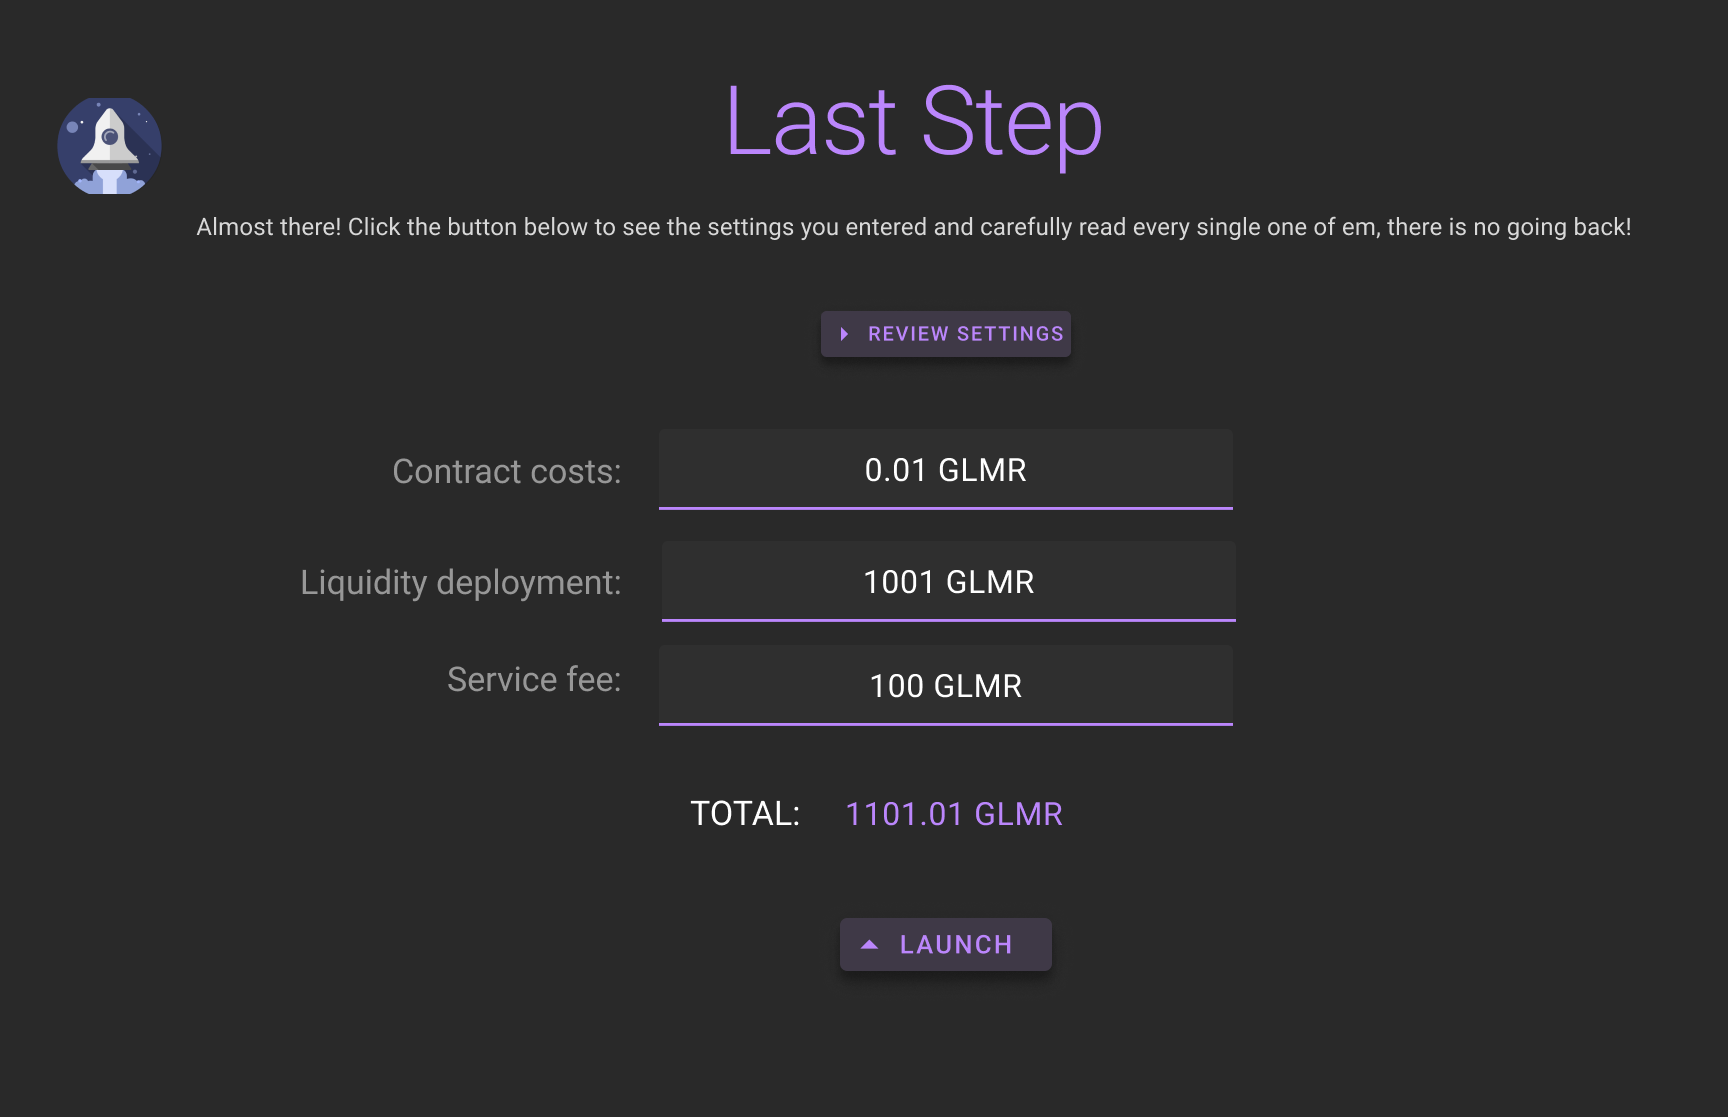
Task: Click the Service fee 100 GLMR field
Action: pos(946,686)
